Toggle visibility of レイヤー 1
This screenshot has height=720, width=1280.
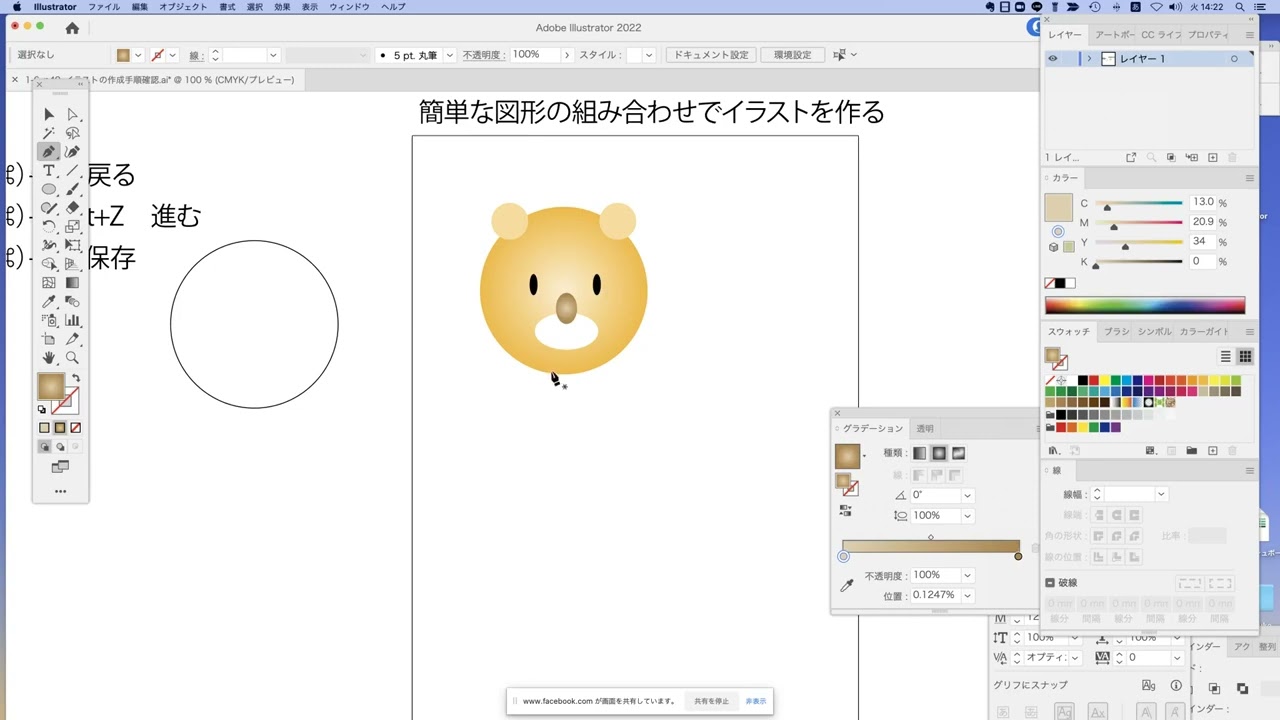(1052, 59)
